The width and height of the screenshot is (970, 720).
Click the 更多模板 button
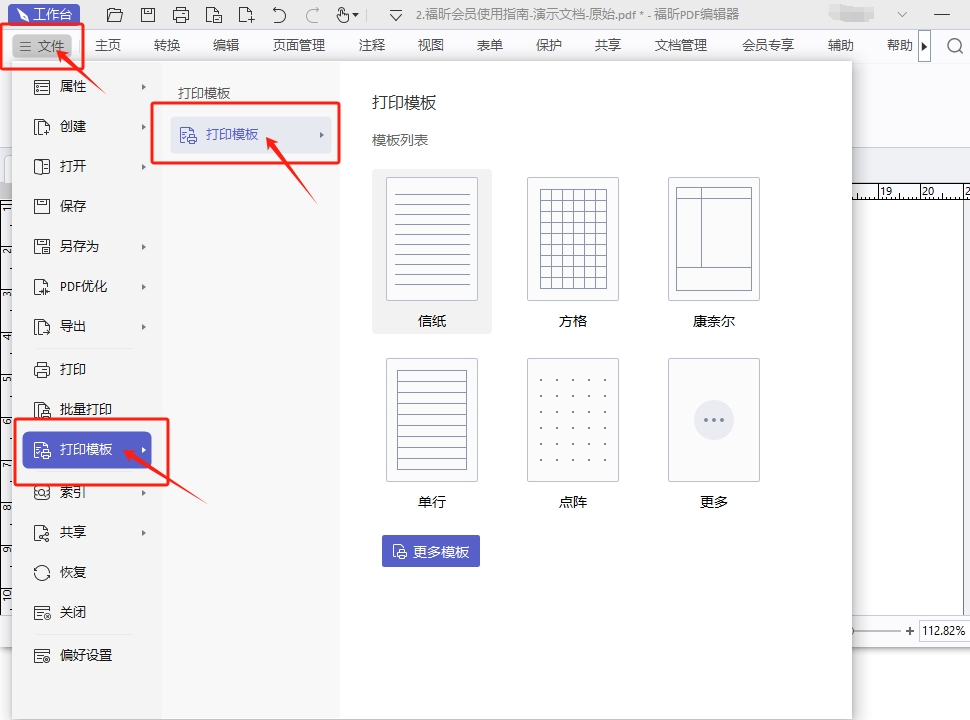(x=431, y=551)
